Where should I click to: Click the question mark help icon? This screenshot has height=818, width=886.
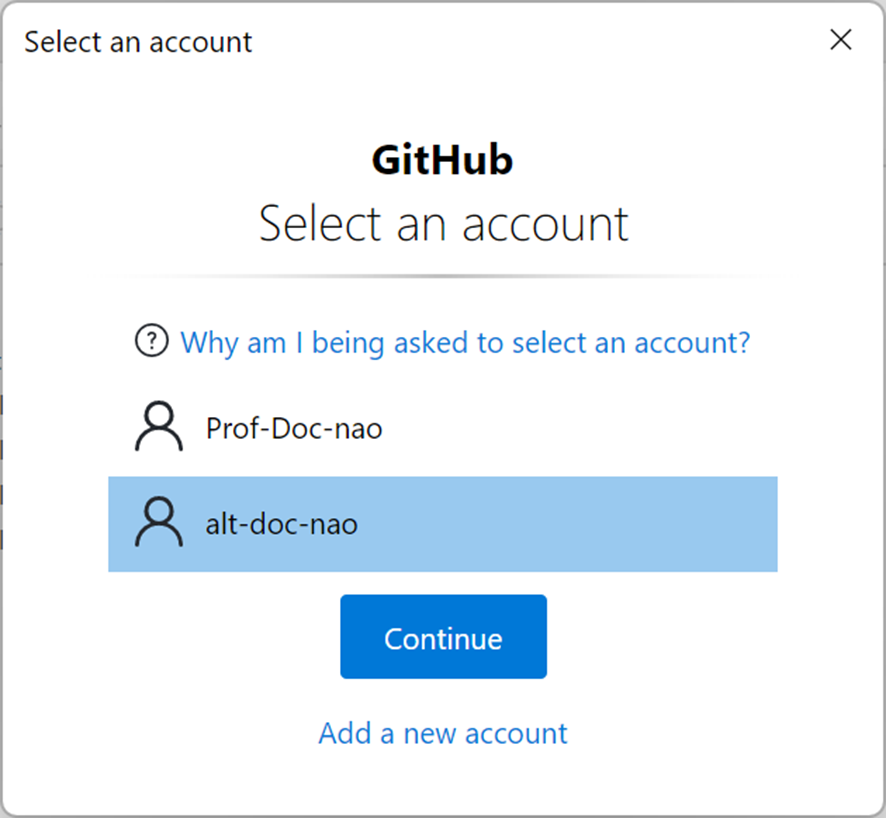(151, 341)
